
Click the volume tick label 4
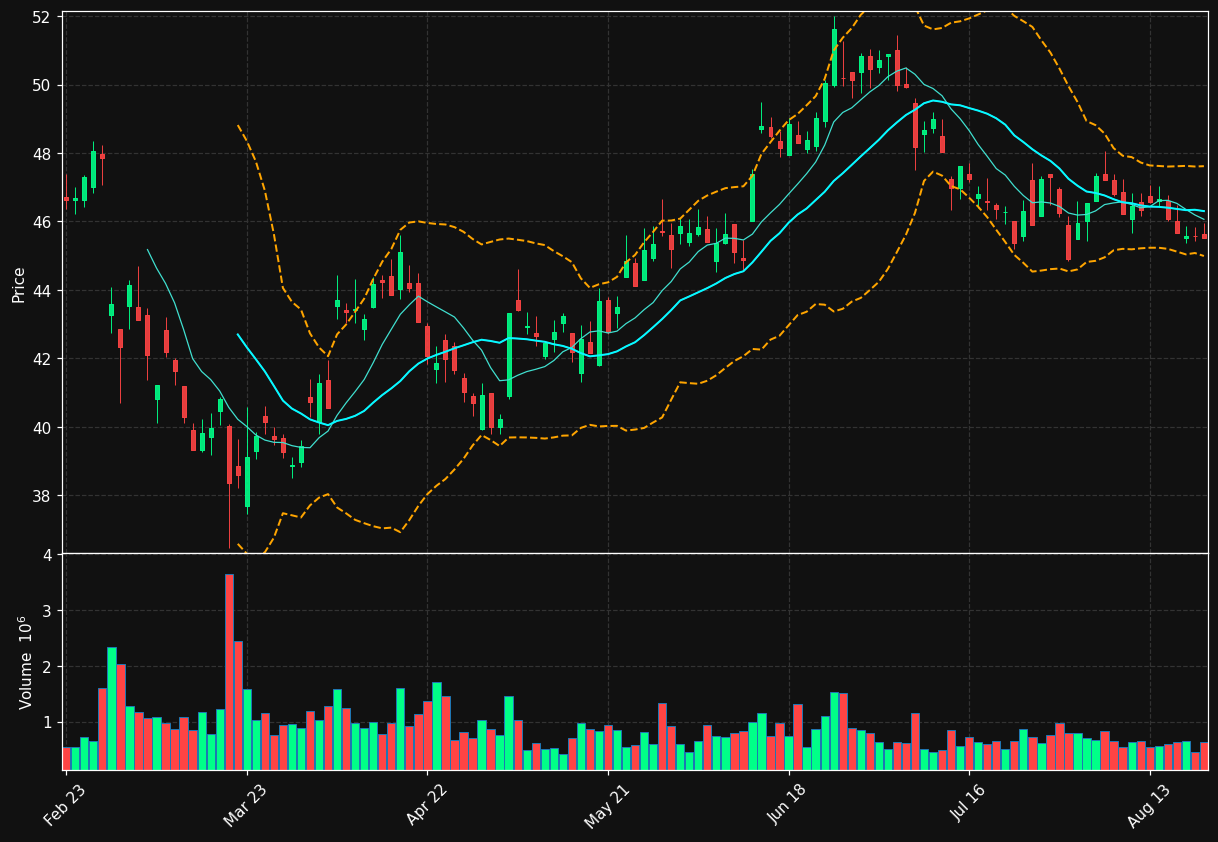coord(48,555)
